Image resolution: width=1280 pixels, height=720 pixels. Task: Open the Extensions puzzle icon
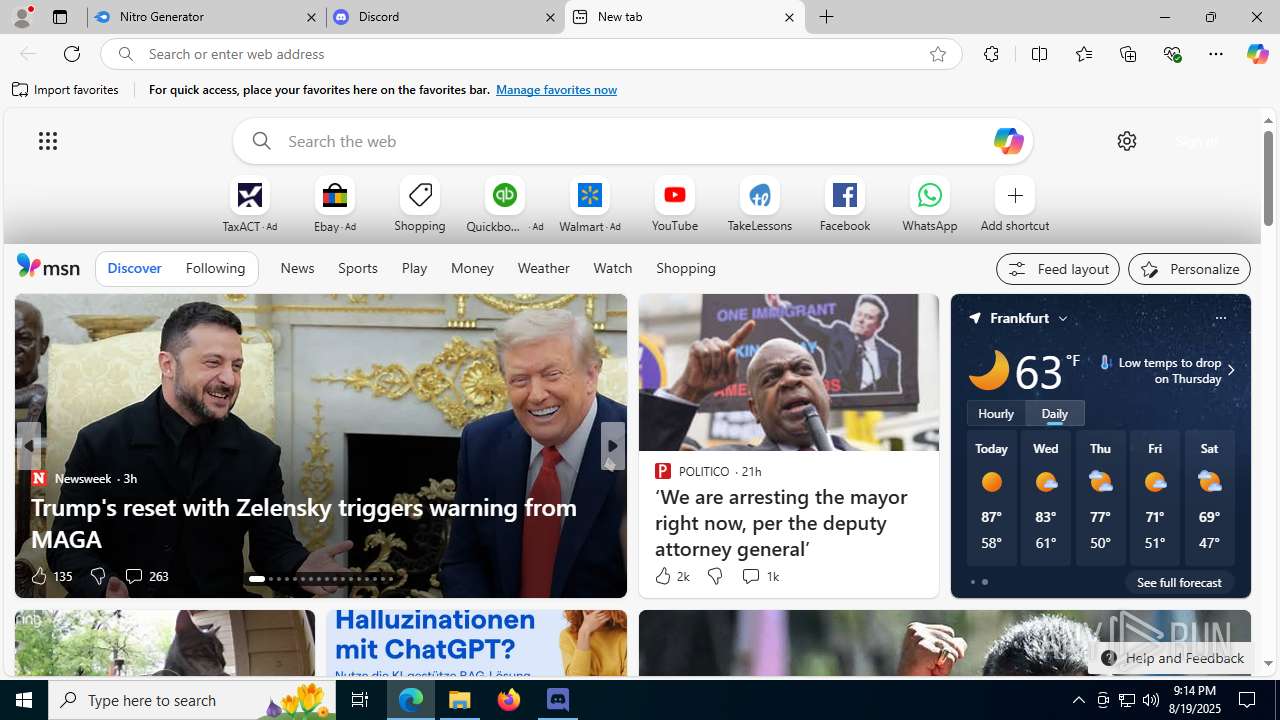991,54
